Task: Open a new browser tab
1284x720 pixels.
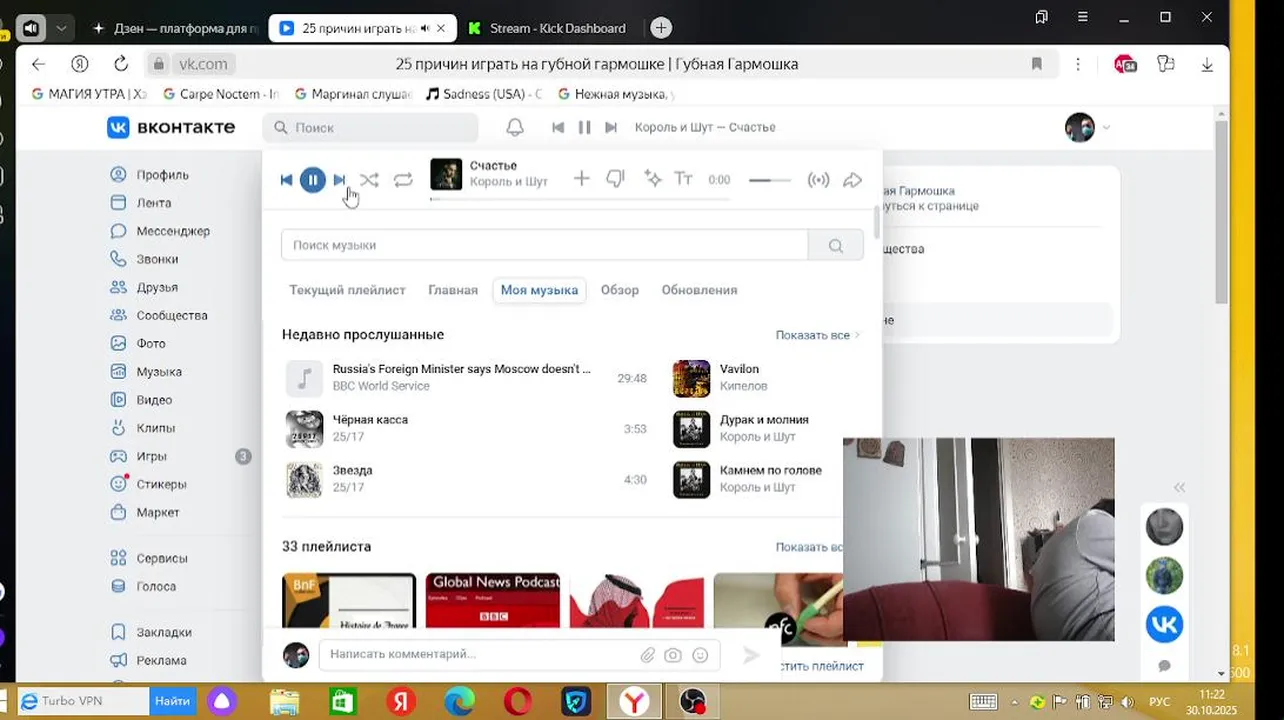Action: (x=661, y=28)
